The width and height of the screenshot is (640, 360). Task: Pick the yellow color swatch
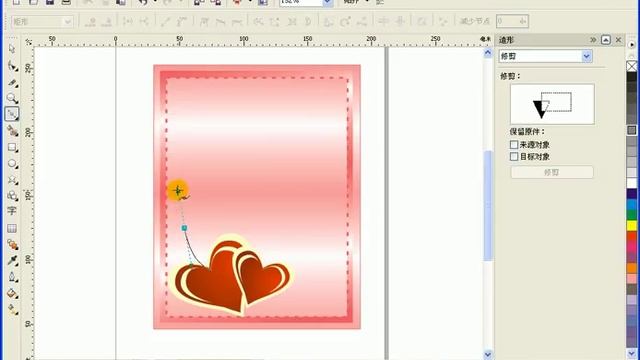(x=632, y=225)
